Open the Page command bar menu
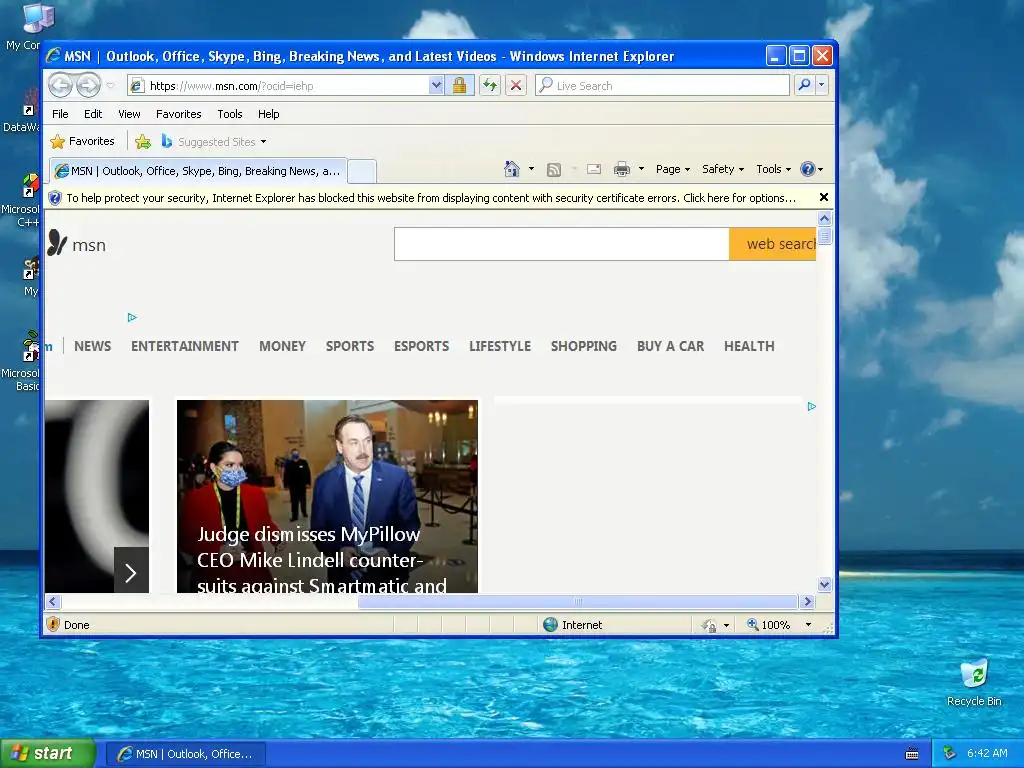This screenshot has height=768, width=1024. (673, 169)
